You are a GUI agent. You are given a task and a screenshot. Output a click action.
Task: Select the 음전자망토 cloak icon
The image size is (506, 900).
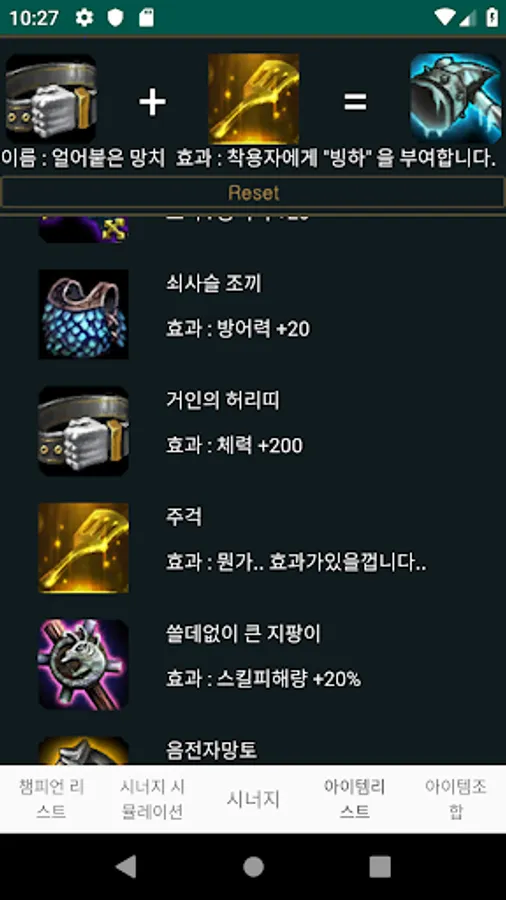click(x=83, y=751)
